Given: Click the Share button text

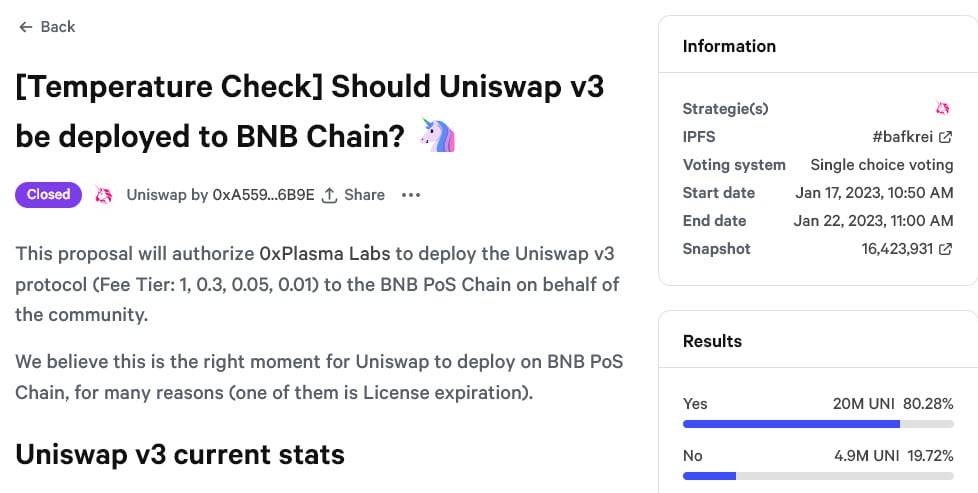Looking at the screenshot, I should pos(364,195).
